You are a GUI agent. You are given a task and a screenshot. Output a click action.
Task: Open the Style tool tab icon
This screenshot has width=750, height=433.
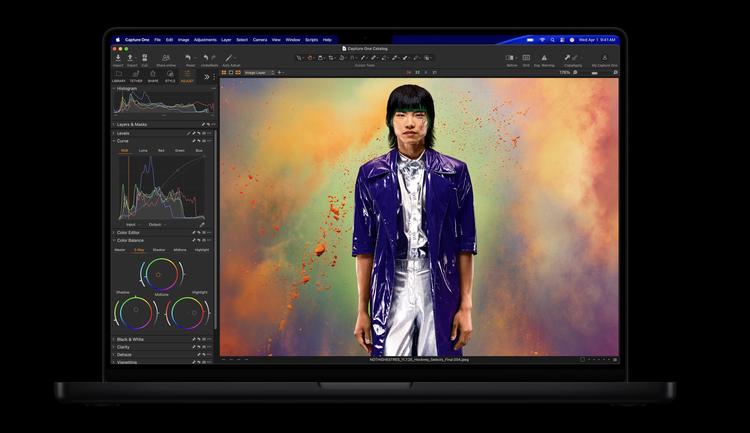[x=169, y=75]
